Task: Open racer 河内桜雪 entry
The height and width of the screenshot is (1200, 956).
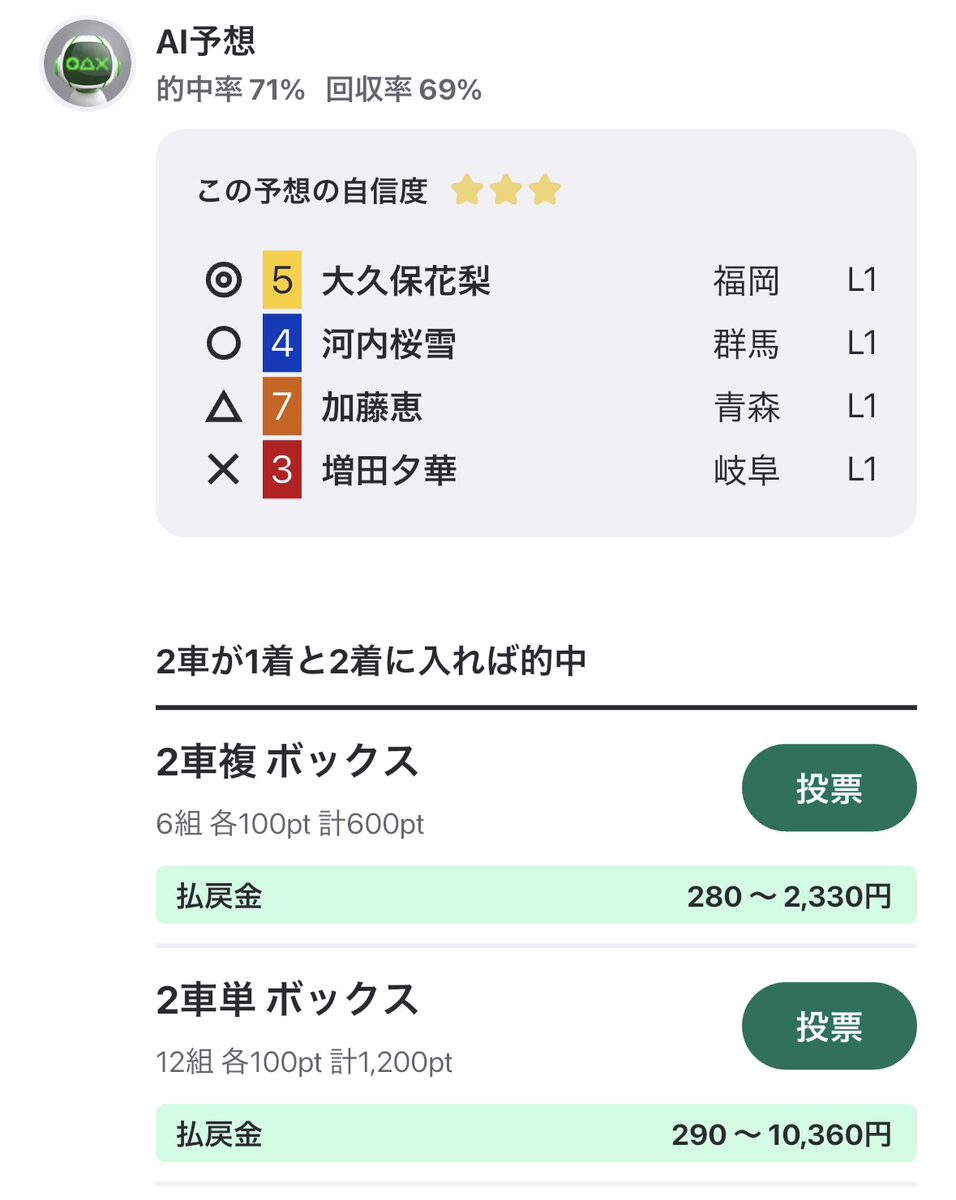Action: coord(389,344)
